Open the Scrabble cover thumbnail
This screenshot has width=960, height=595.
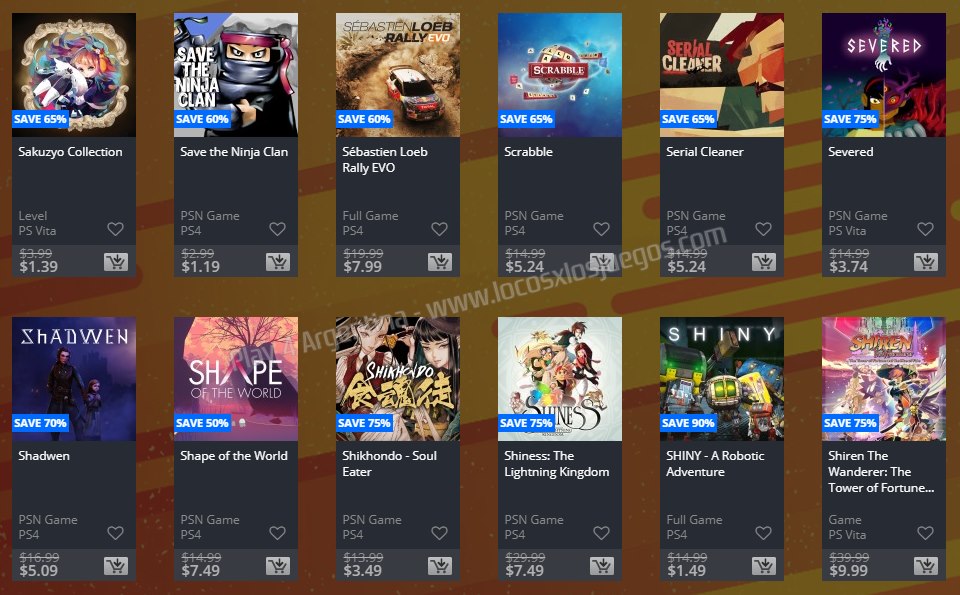point(560,75)
